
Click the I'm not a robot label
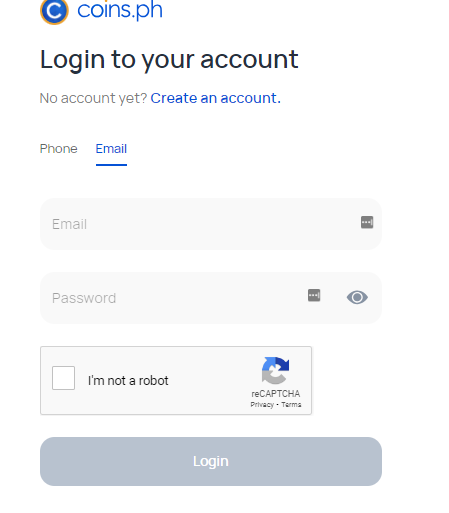(x=128, y=381)
